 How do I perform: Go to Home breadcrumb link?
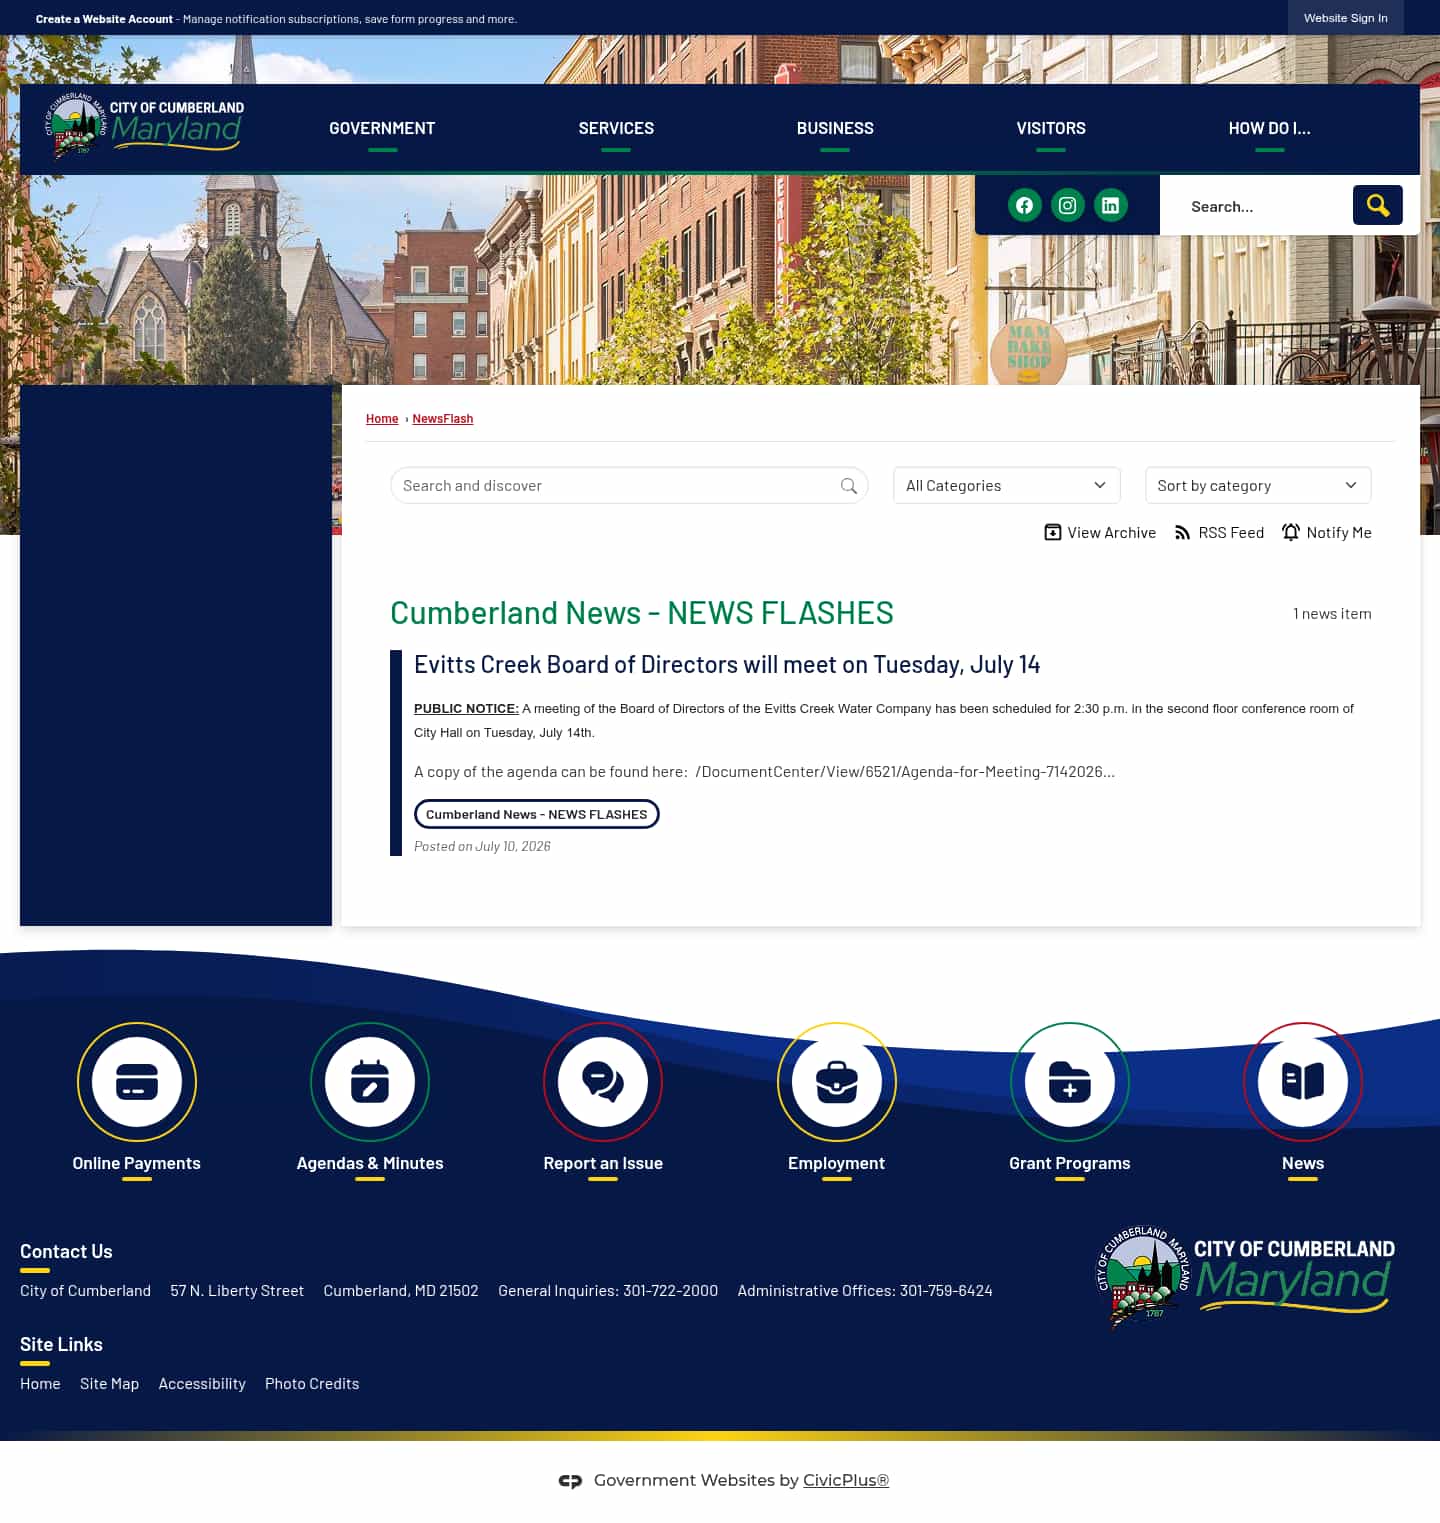(382, 419)
